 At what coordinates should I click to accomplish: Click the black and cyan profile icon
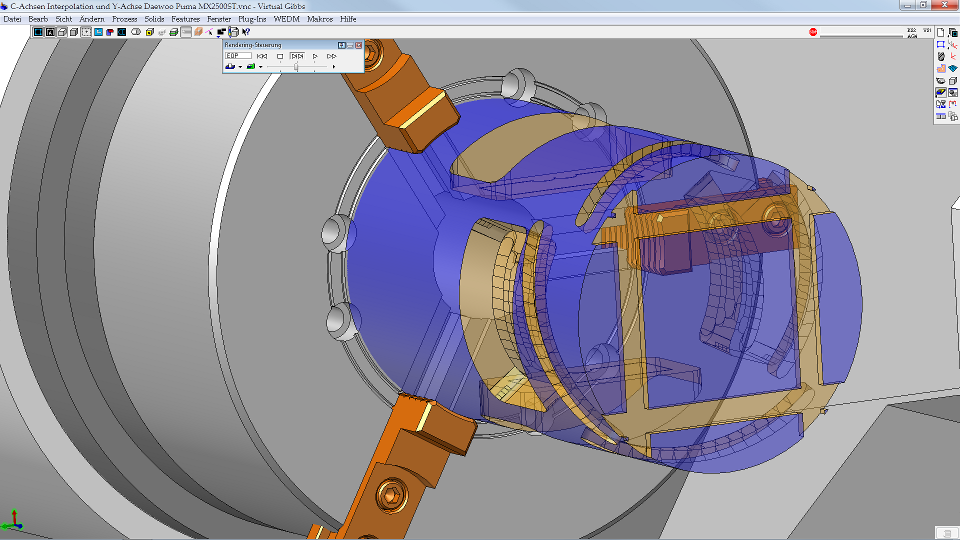122,32
